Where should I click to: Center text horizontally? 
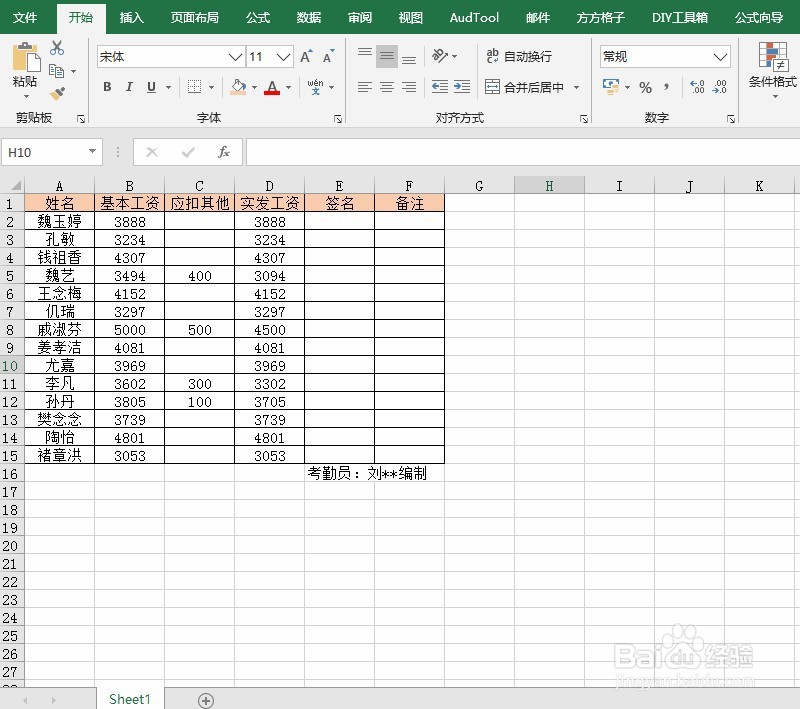(x=387, y=87)
